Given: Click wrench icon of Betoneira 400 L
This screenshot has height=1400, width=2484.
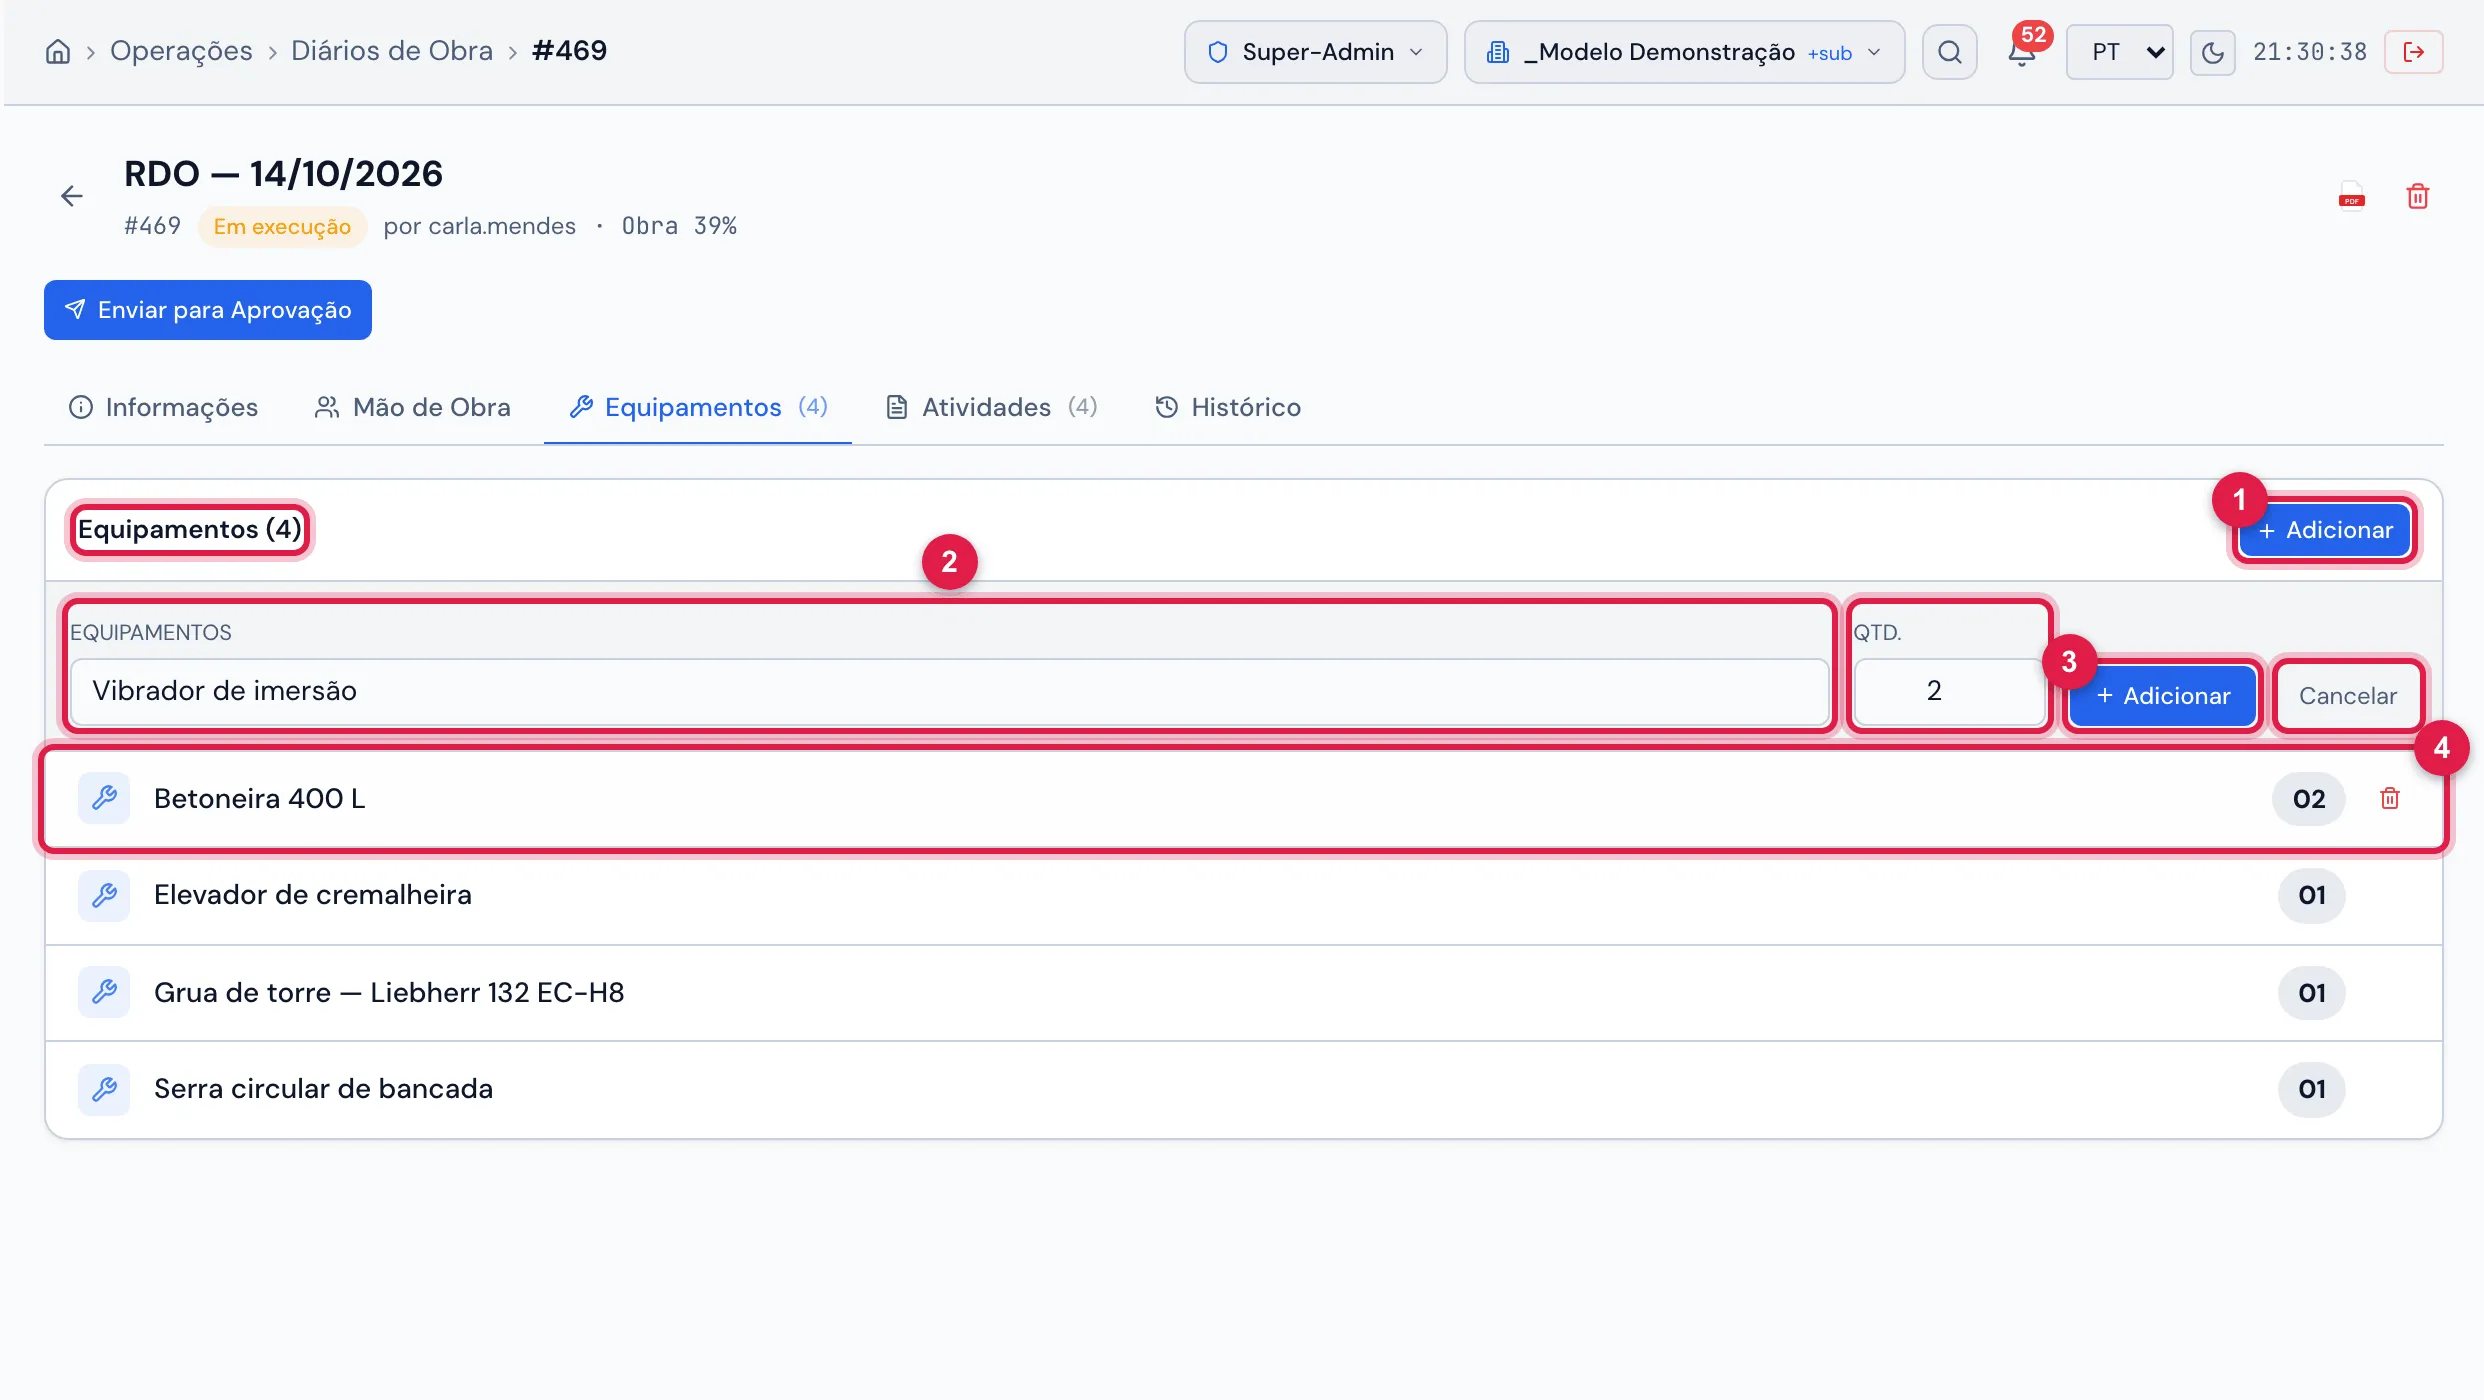Looking at the screenshot, I should pos(104,798).
